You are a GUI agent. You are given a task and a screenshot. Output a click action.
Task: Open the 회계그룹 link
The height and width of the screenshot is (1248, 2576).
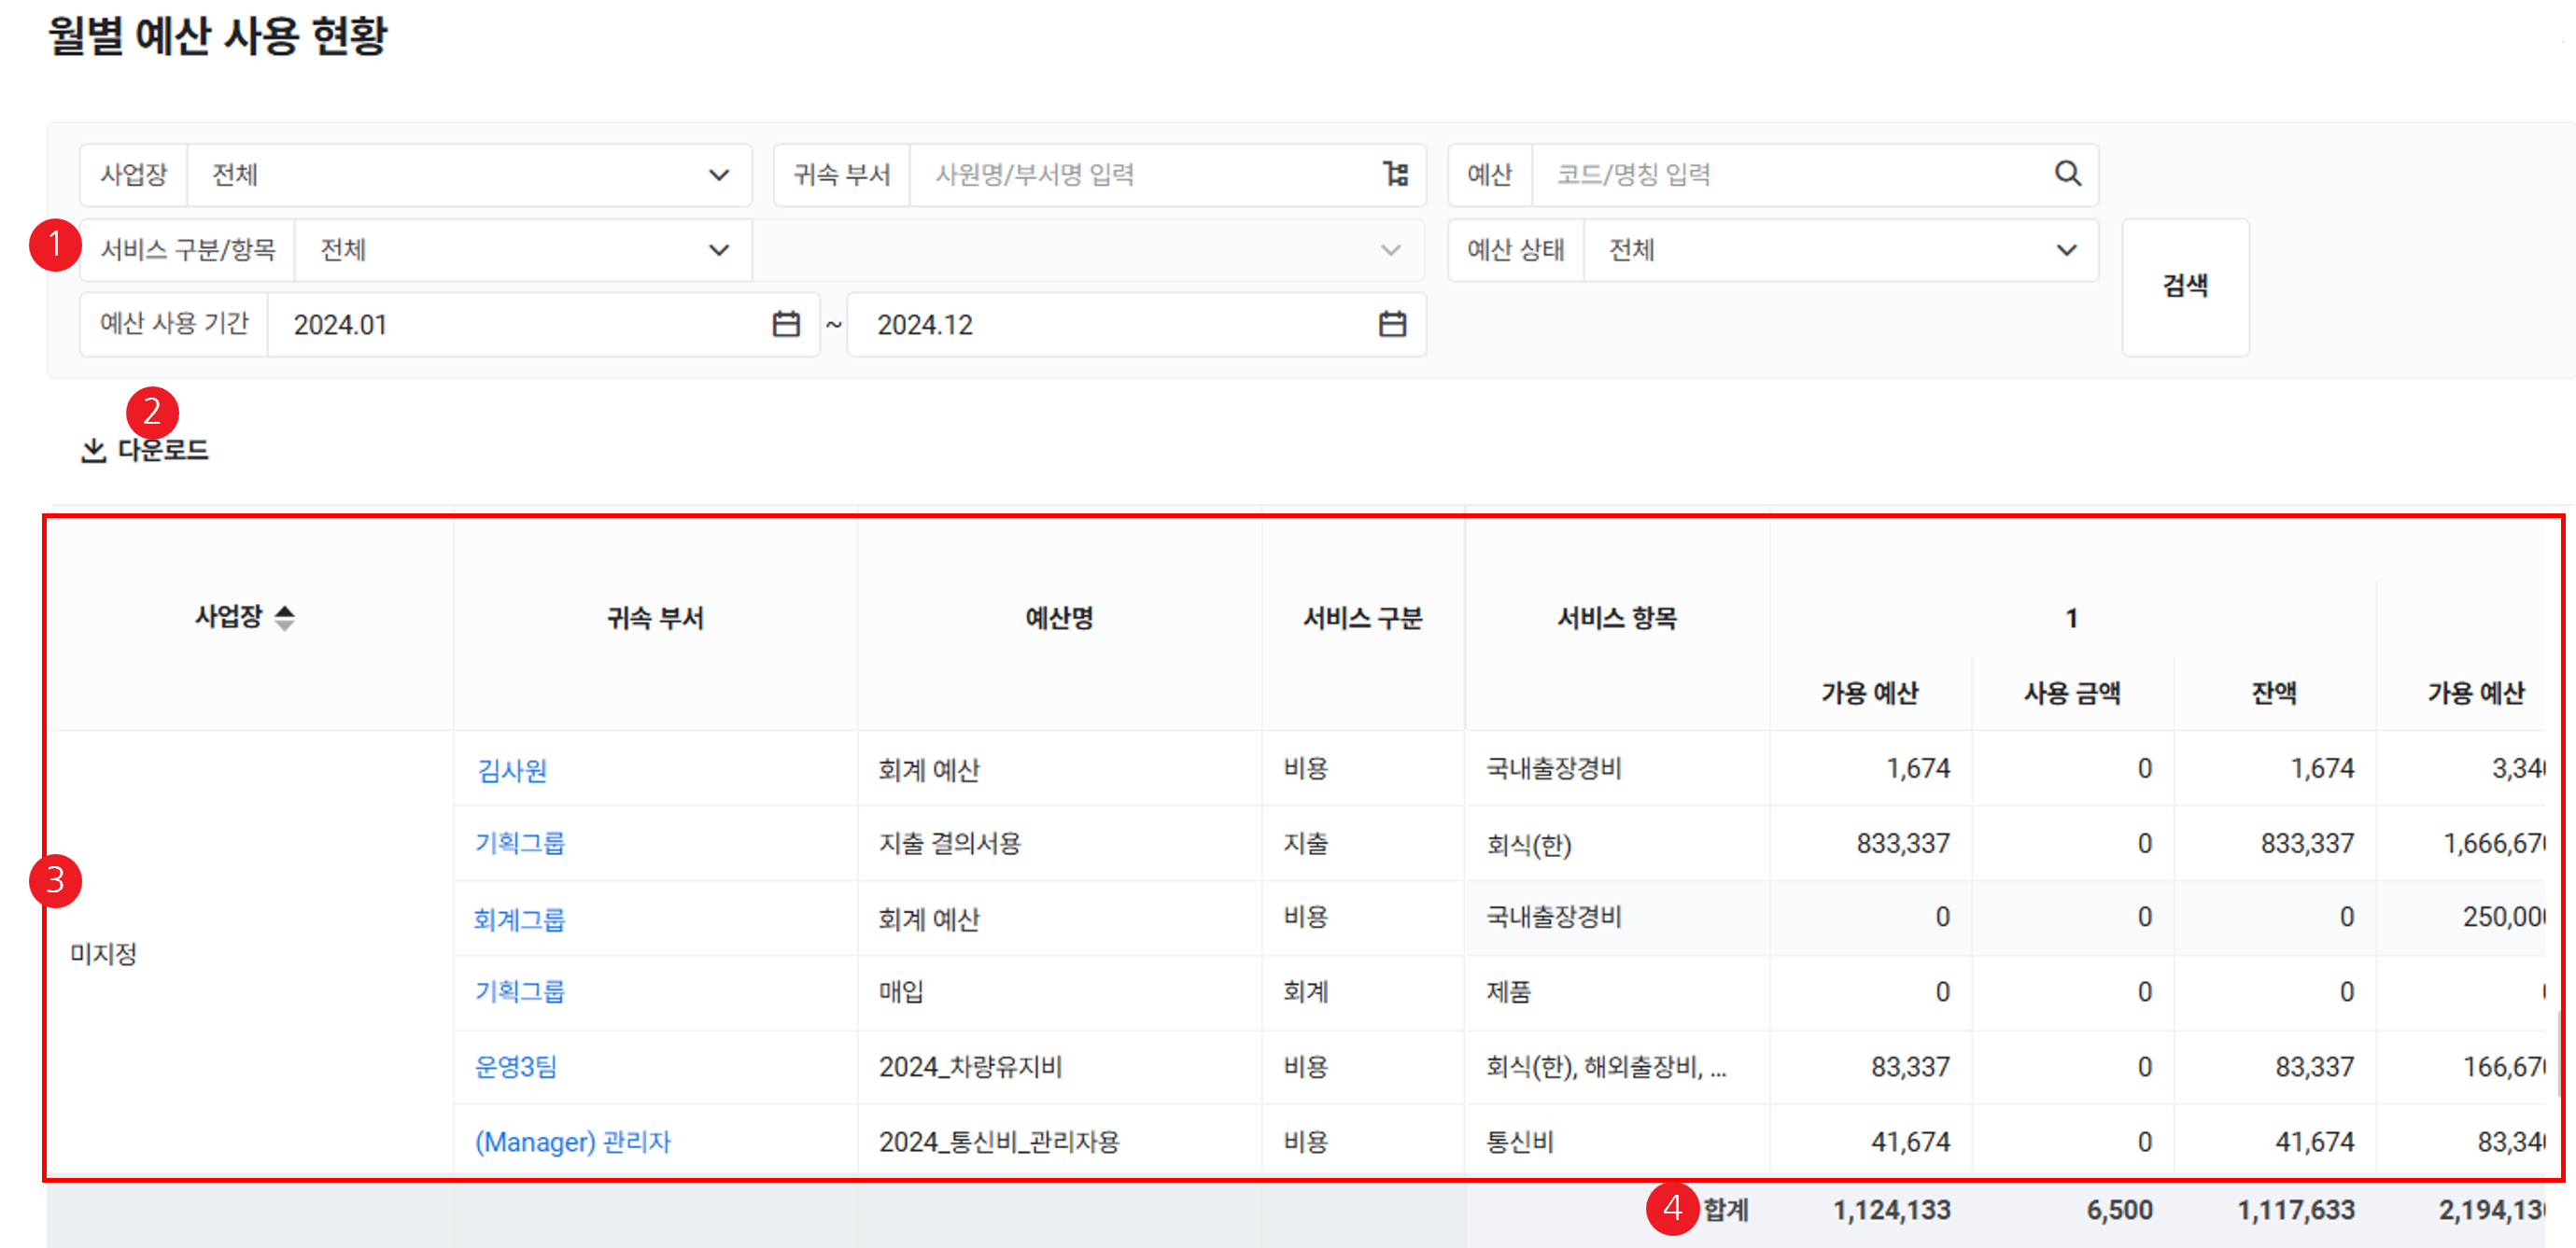[519, 919]
